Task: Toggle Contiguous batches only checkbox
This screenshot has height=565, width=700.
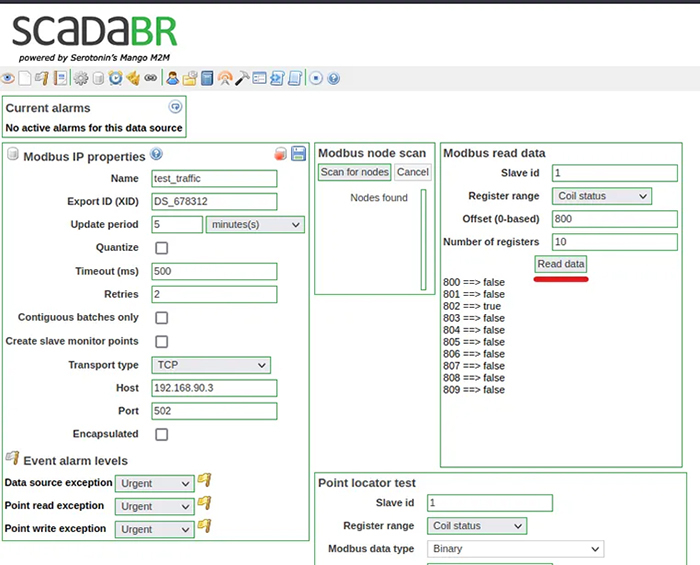Action: pos(161,318)
